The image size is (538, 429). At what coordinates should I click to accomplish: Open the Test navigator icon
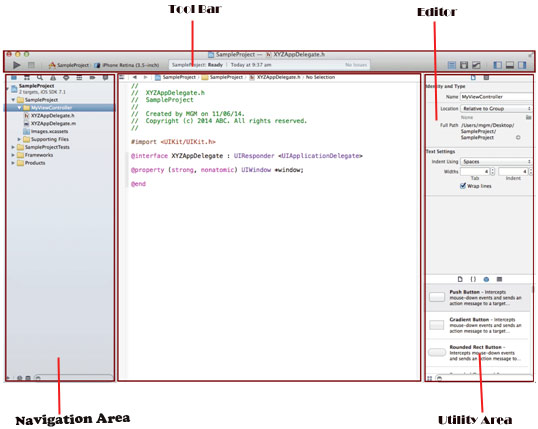(66, 78)
